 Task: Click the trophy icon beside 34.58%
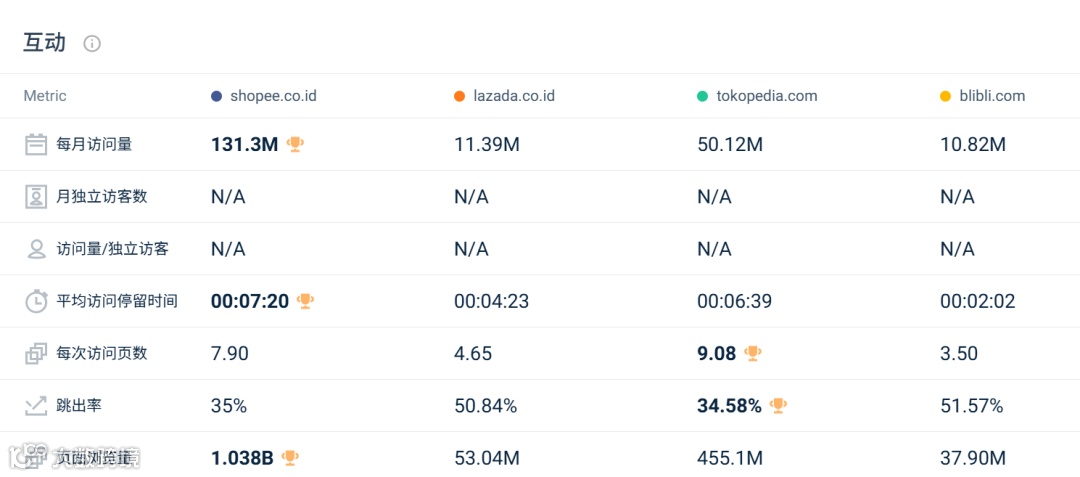[778, 405]
